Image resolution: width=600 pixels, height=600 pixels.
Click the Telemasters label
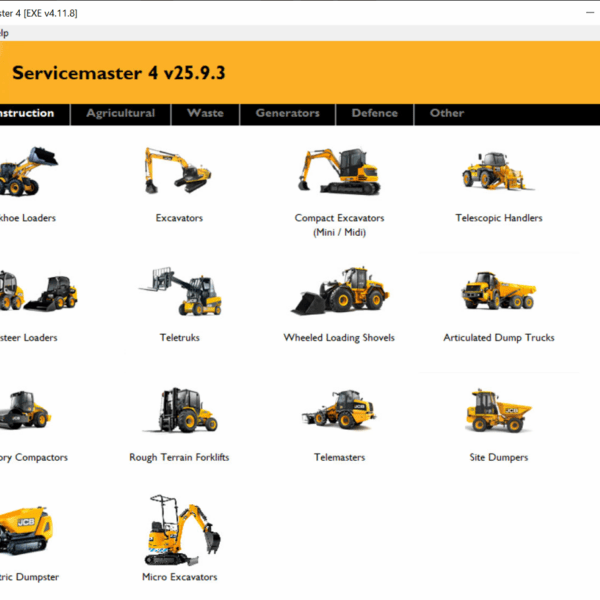339,457
